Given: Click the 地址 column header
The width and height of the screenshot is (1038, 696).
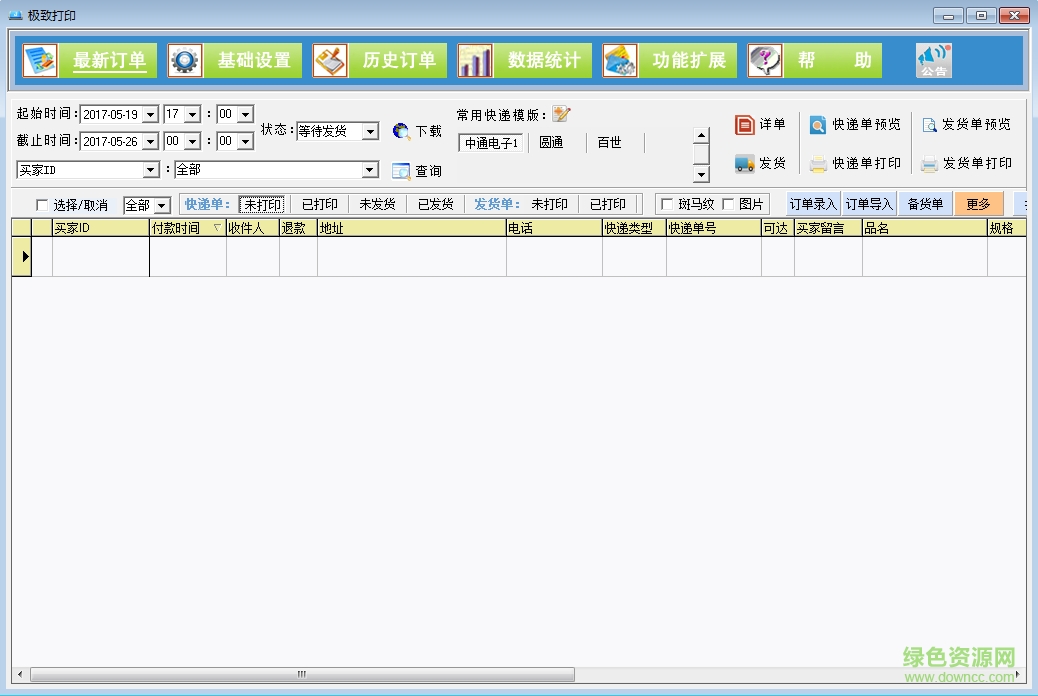Looking at the screenshot, I should (x=411, y=228).
